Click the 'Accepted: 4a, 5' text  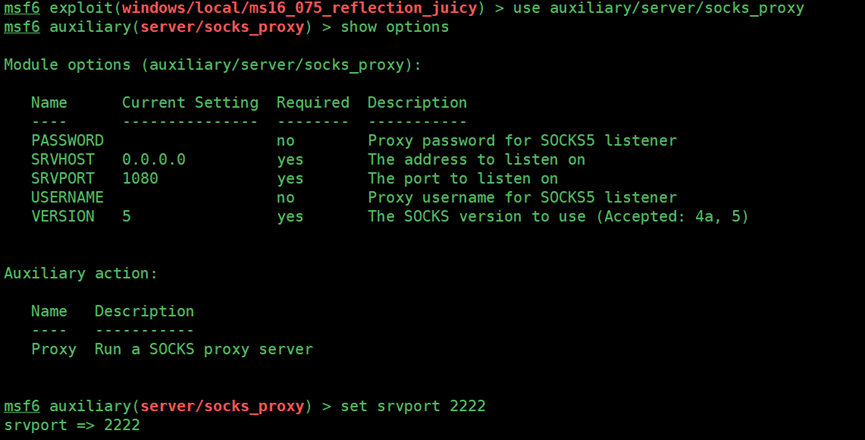672,216
